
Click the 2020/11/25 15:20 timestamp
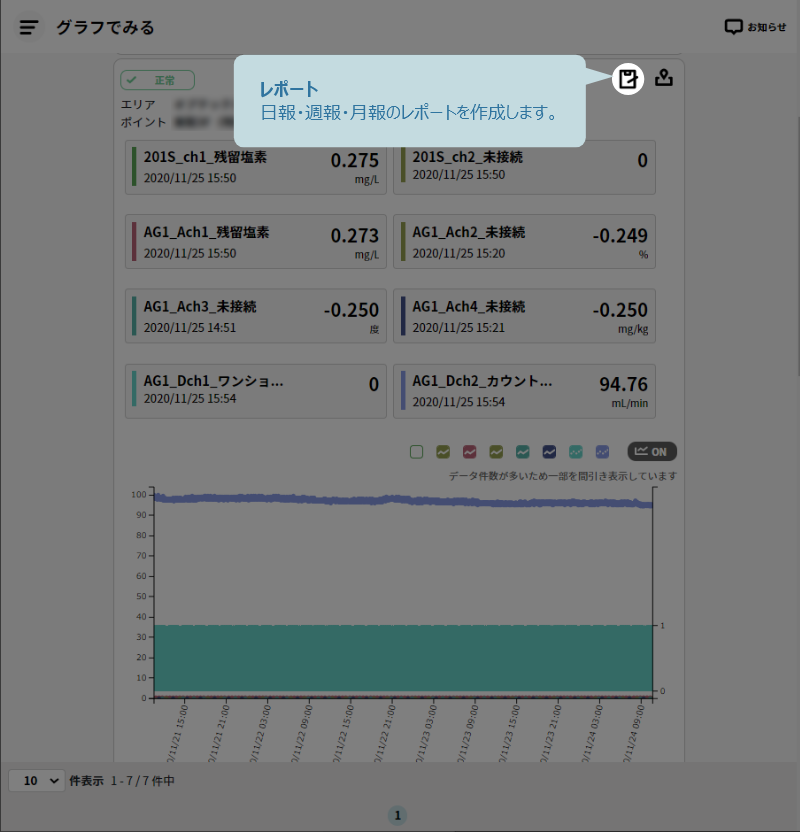[458, 253]
